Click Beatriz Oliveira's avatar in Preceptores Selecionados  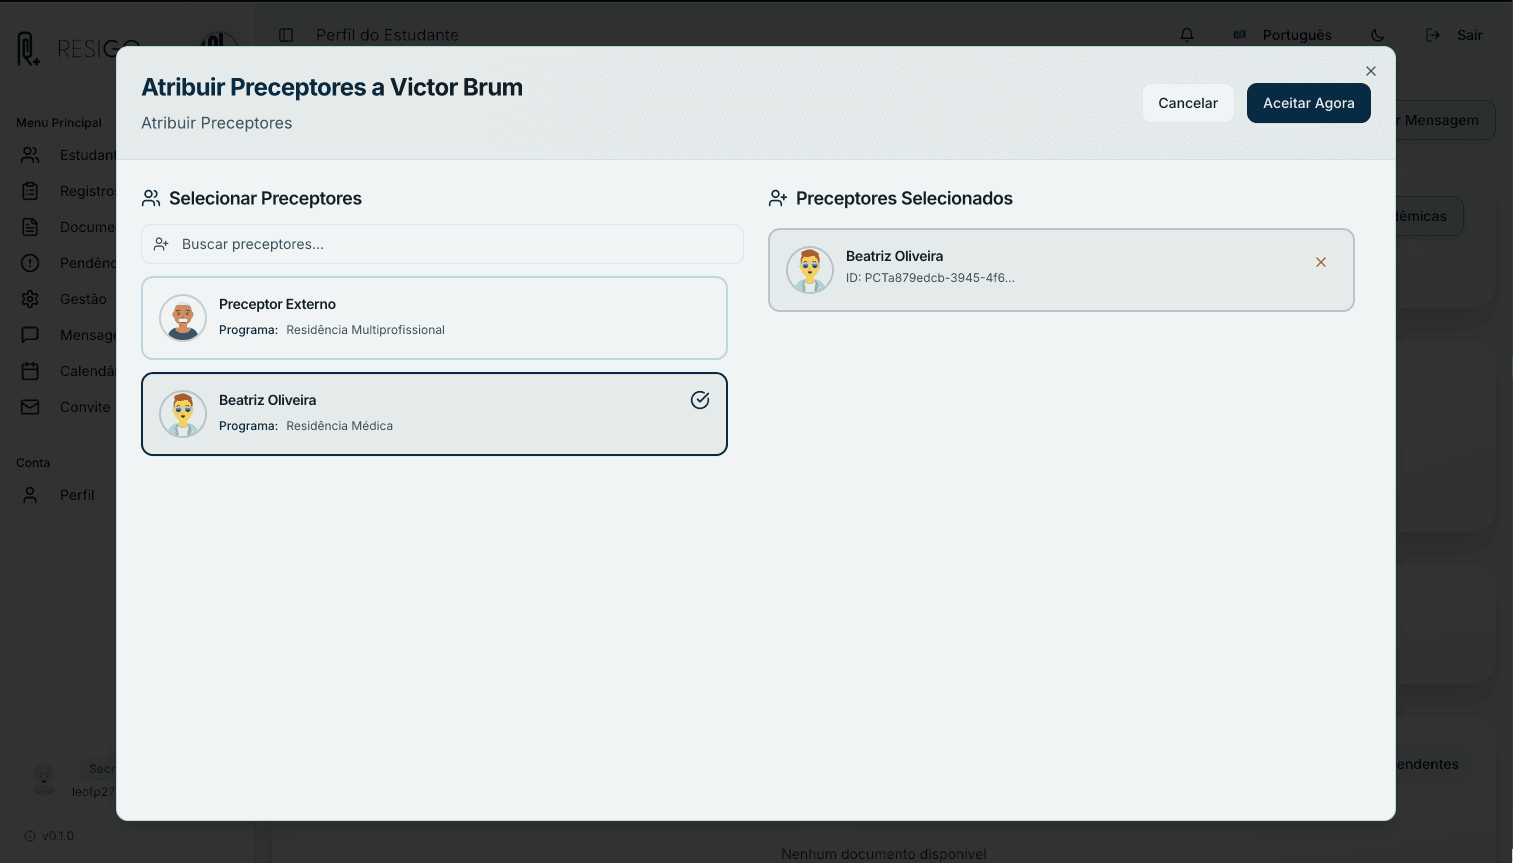coord(810,270)
